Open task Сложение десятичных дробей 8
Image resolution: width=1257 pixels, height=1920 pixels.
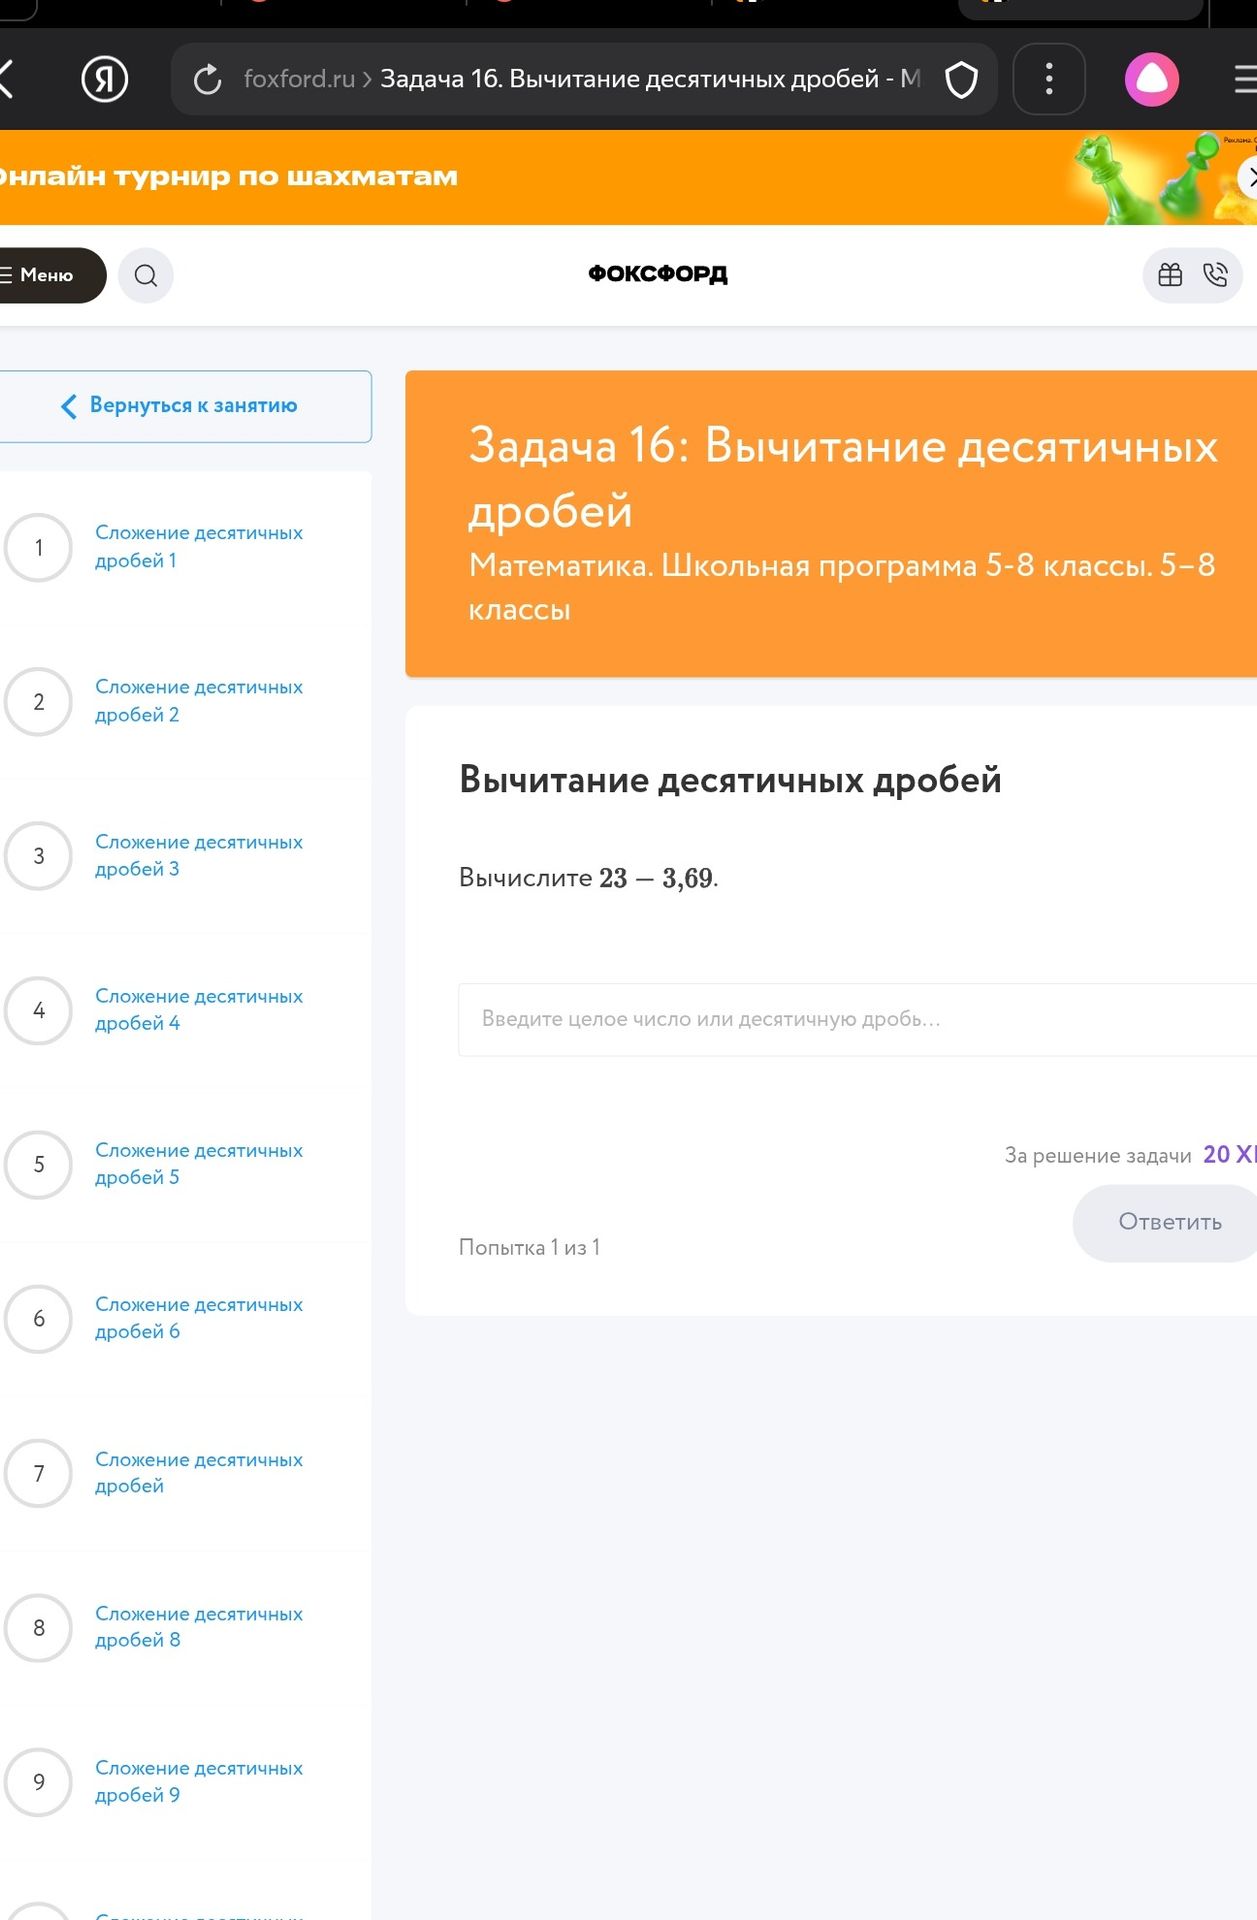tap(198, 1626)
